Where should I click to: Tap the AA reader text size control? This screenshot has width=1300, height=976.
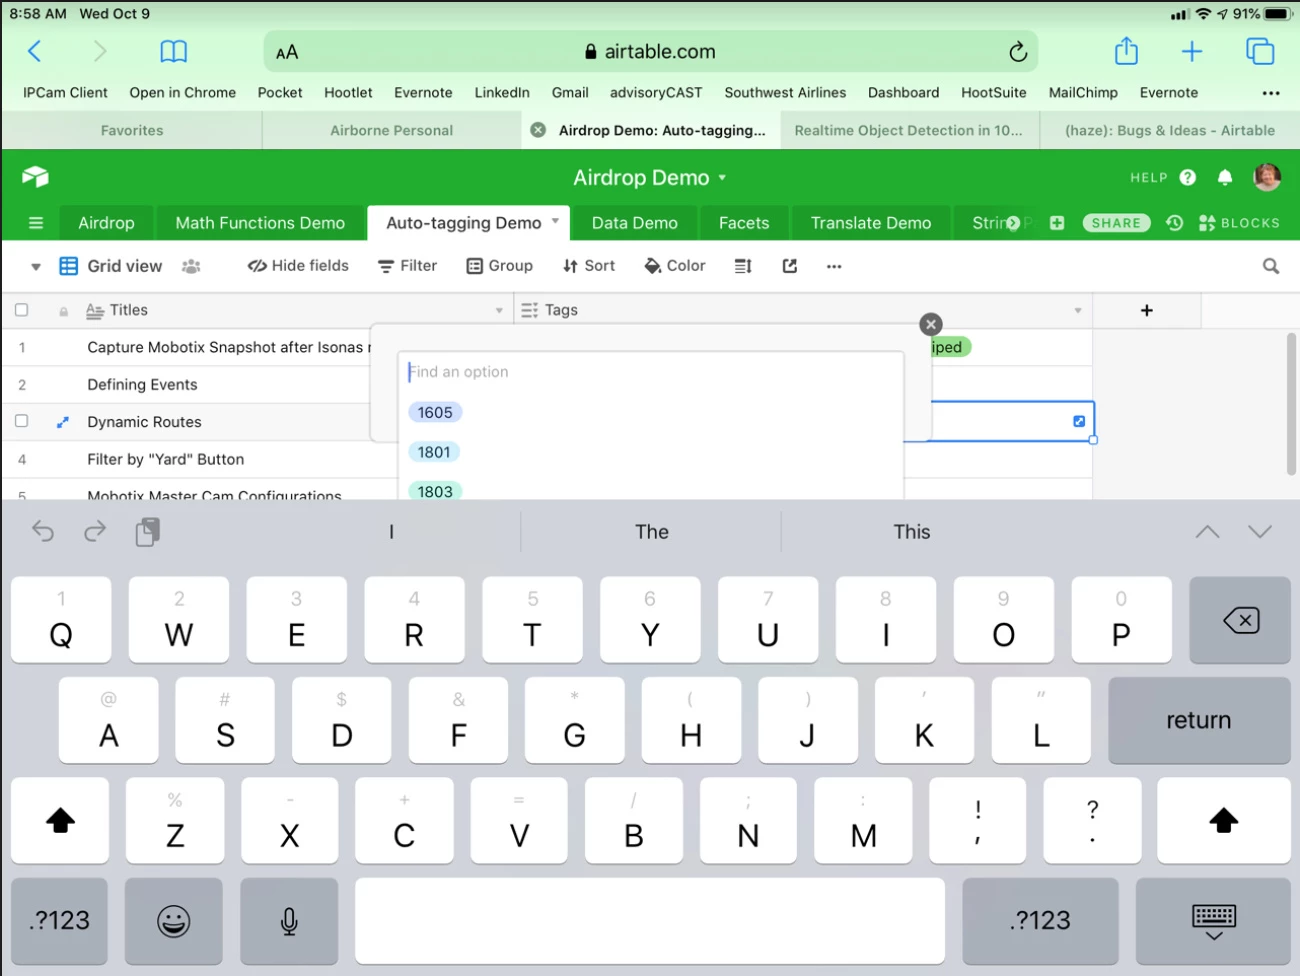[x=287, y=52]
